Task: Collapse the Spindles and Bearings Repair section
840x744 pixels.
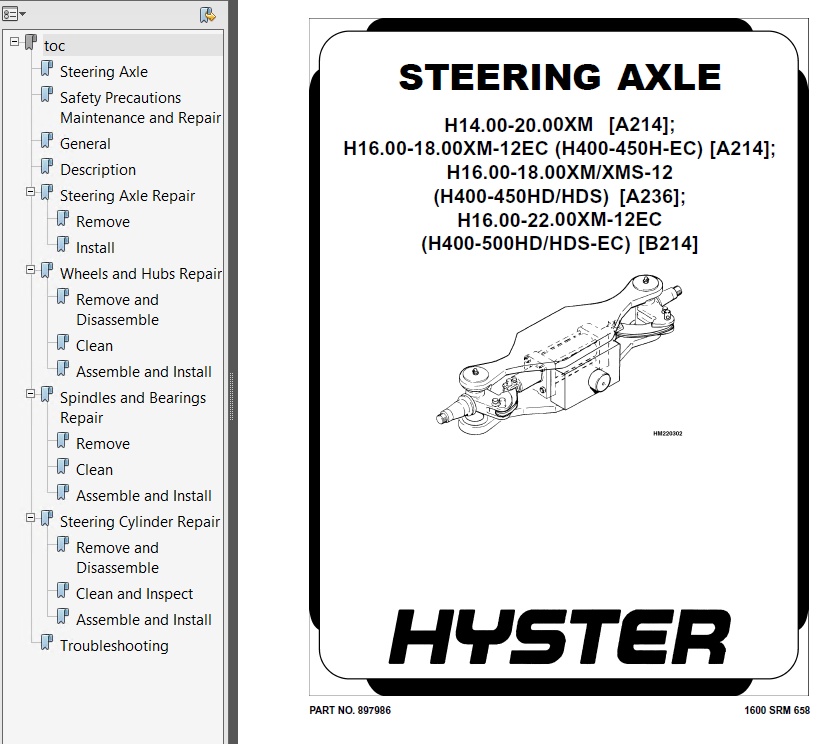Action: 31,394
